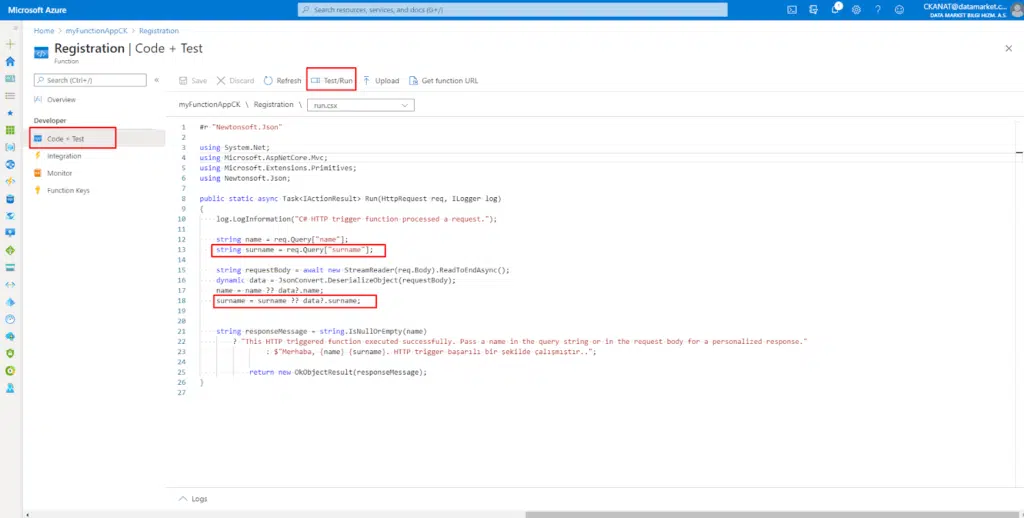Open Integration in the Developer section

[x=64, y=156]
